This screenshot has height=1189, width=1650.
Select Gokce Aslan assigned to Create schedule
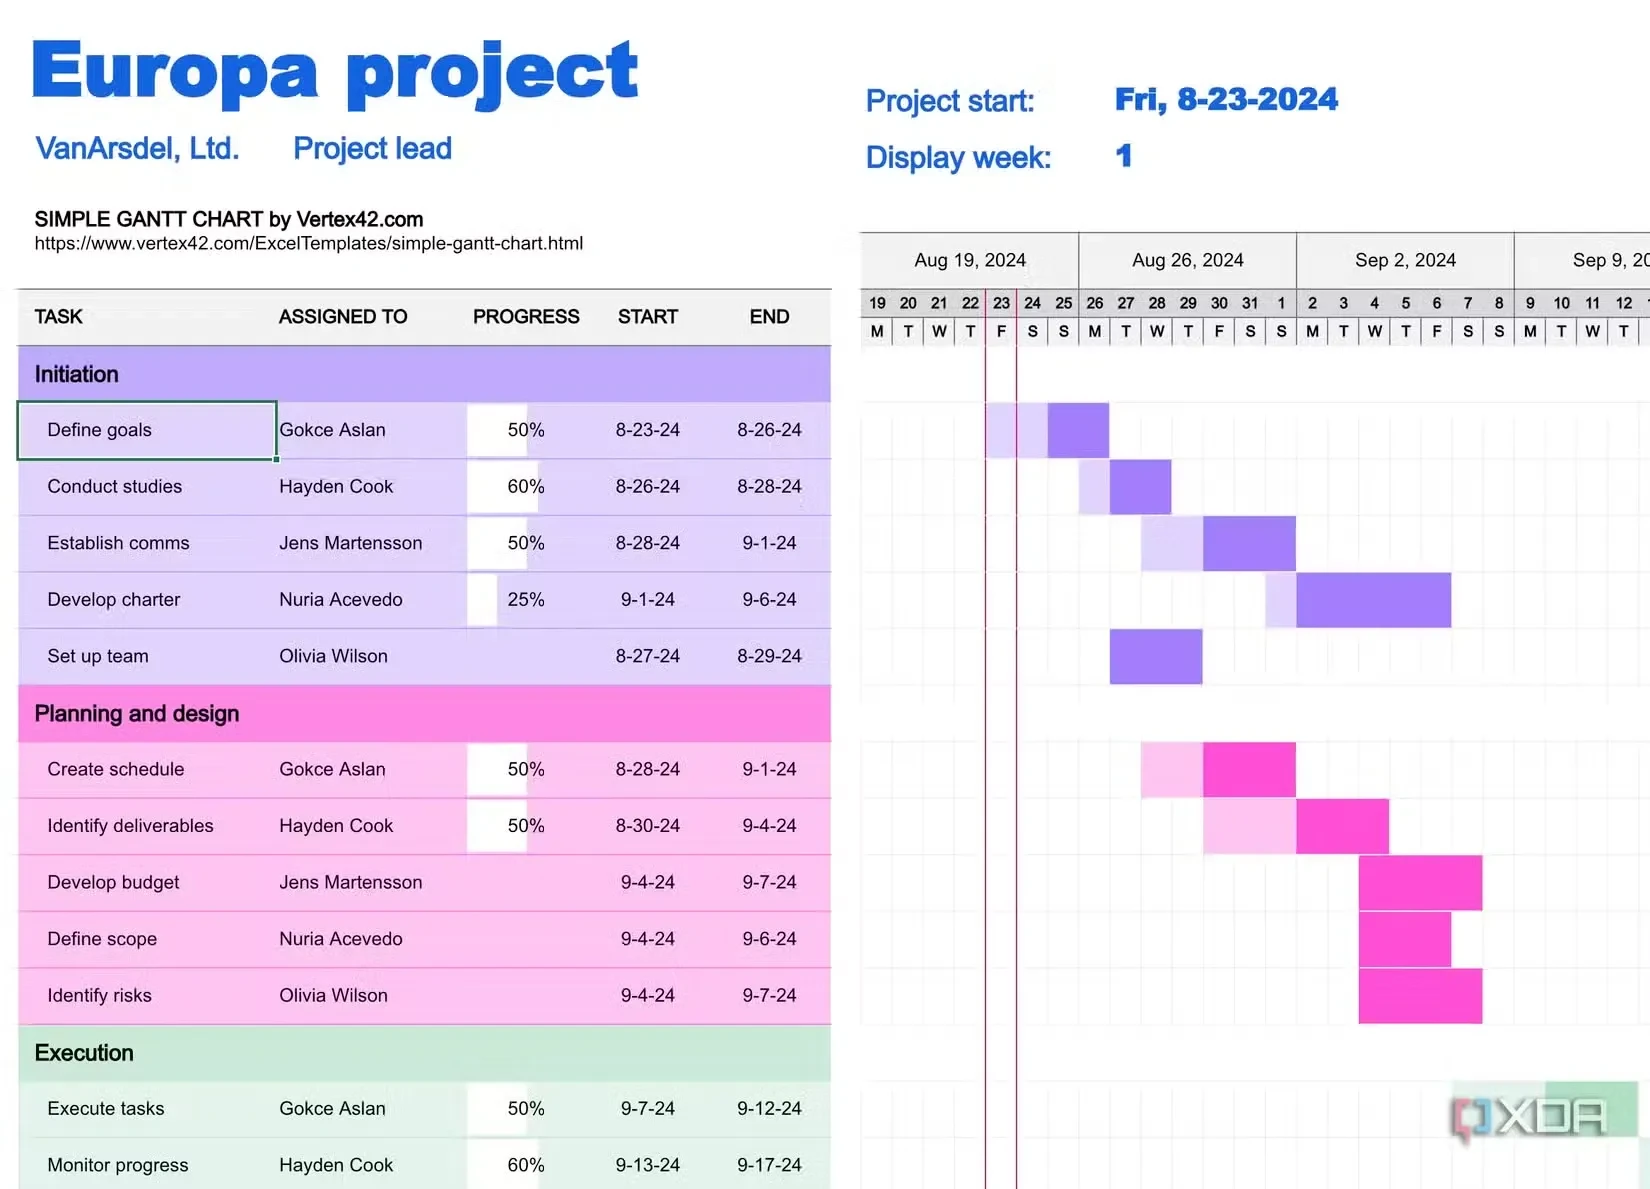pyautogui.click(x=332, y=769)
